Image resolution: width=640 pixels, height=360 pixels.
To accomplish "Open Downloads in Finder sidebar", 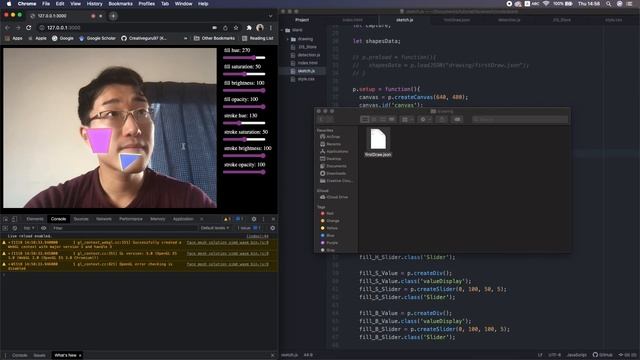I will (333, 173).
